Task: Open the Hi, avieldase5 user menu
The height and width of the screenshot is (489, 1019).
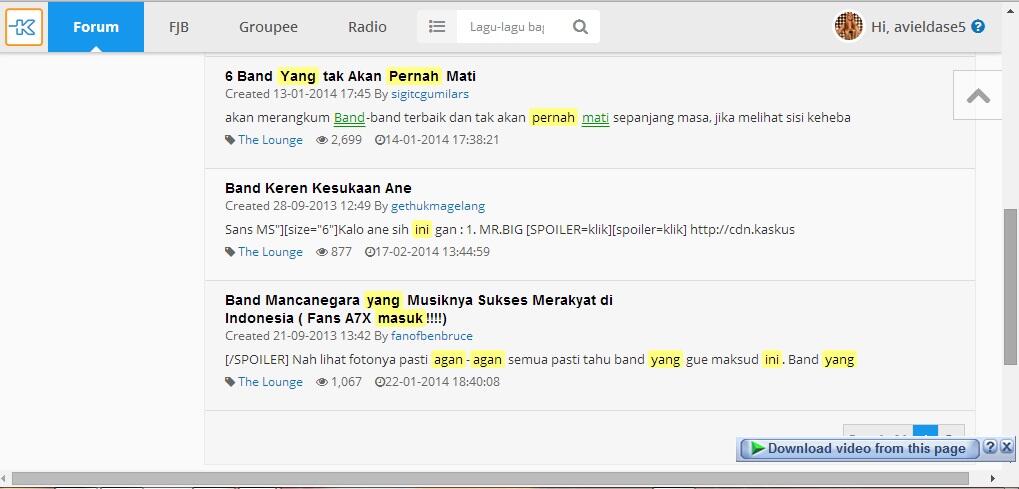Action: click(918, 27)
